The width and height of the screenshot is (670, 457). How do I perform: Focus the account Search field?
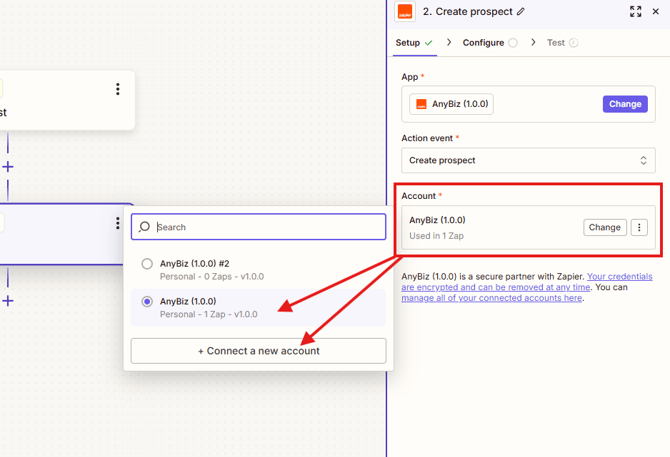point(259,227)
